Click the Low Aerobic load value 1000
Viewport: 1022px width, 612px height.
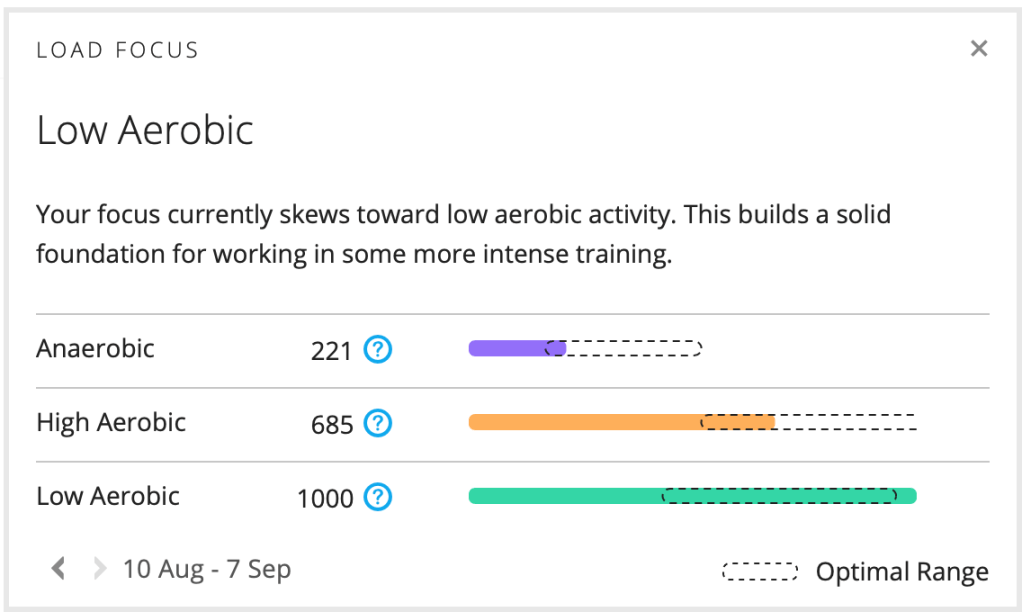(x=325, y=498)
